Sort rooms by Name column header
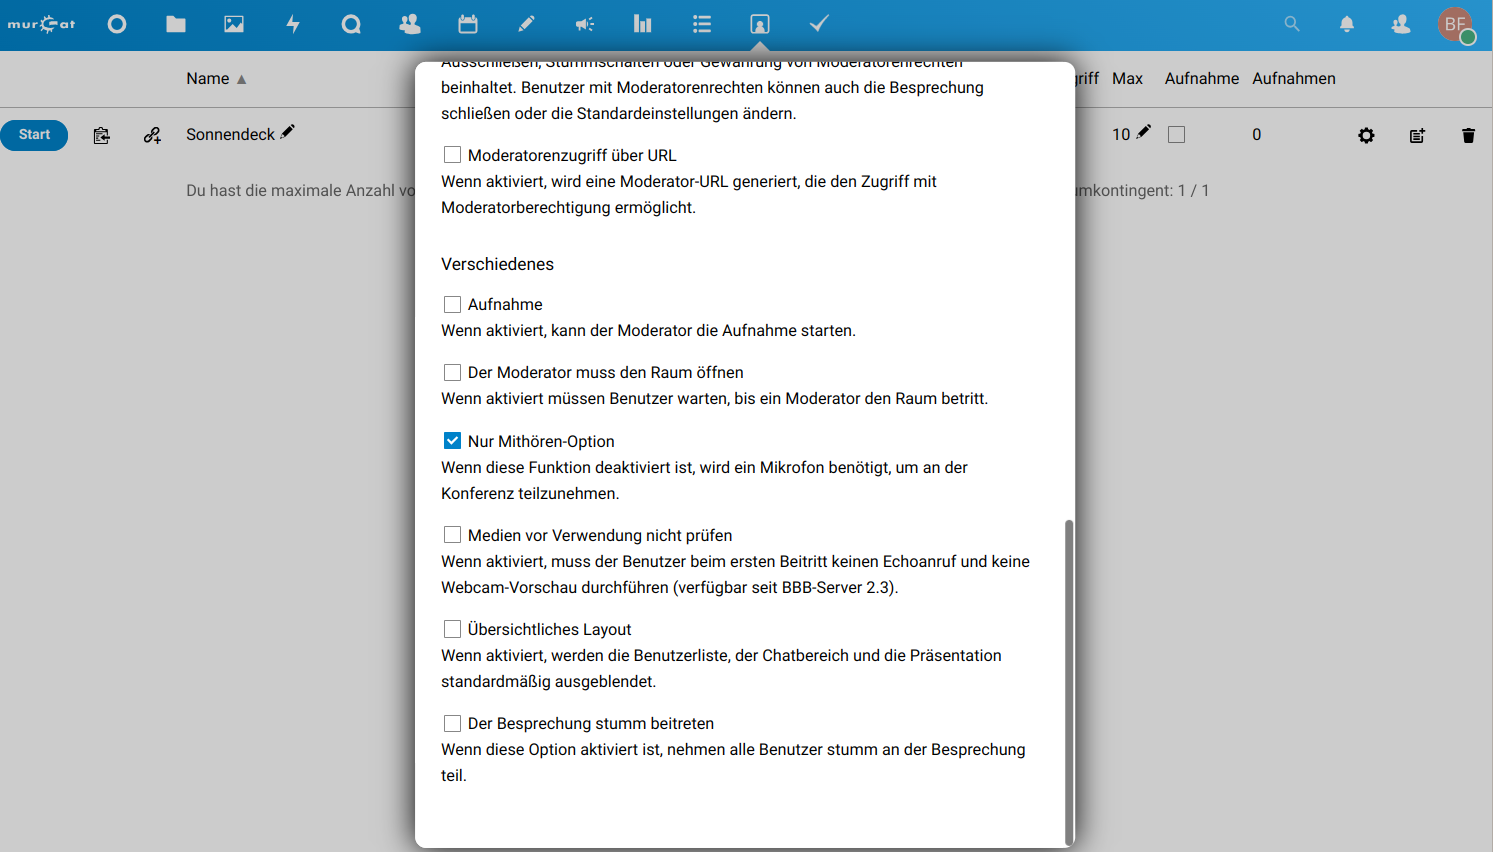This screenshot has width=1493, height=852. 208,79
